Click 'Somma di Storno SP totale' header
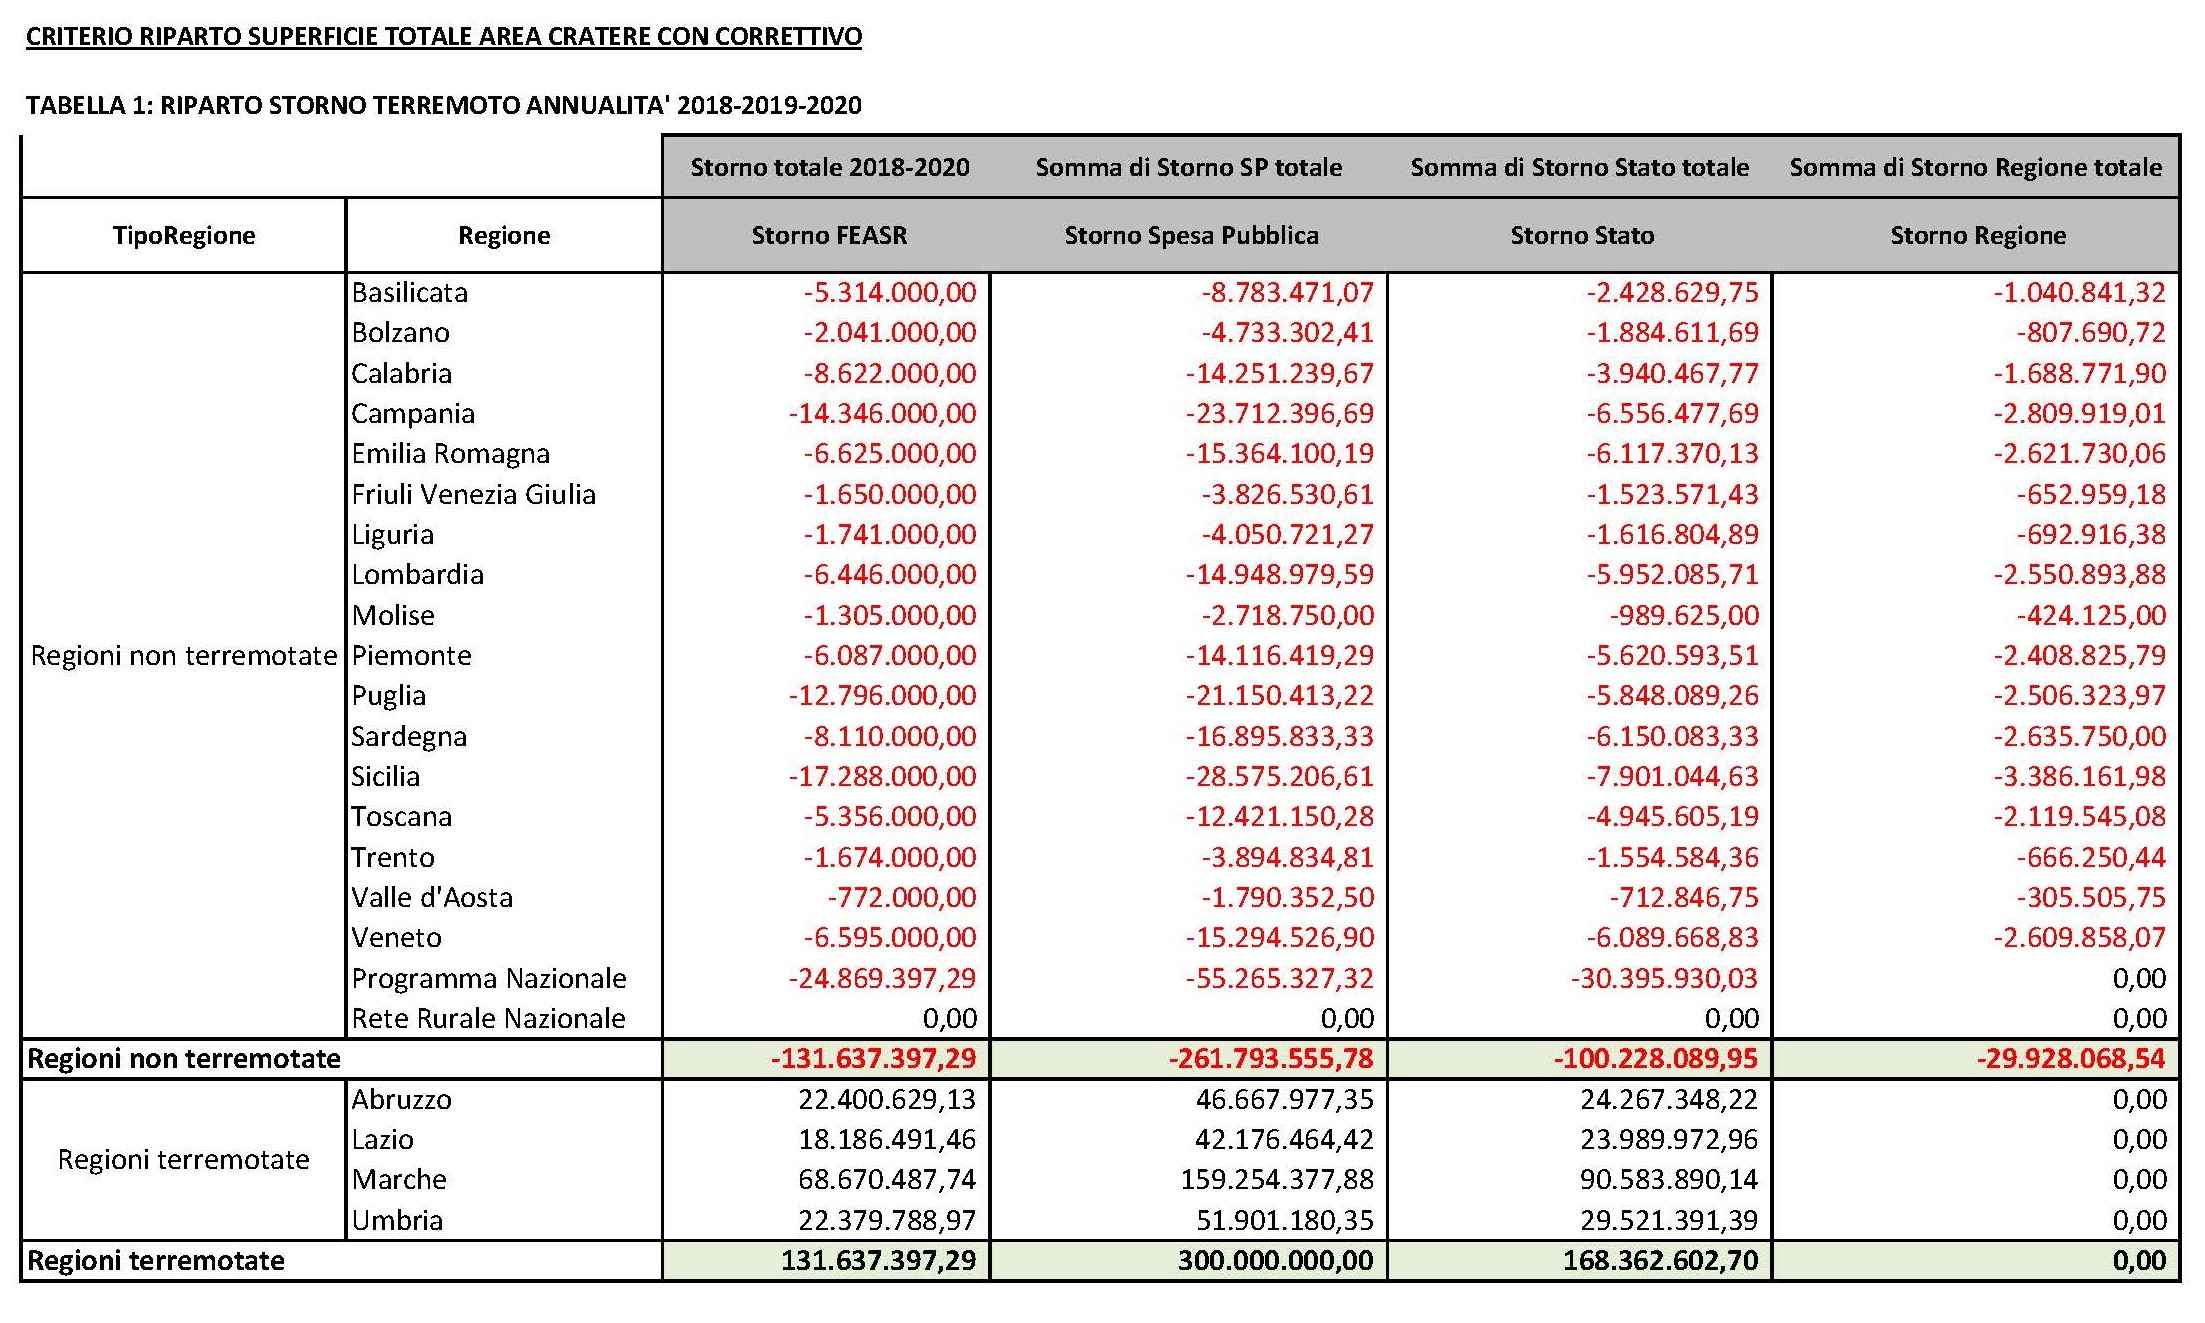Screen dimensions: 2205x1323 click(1189, 168)
